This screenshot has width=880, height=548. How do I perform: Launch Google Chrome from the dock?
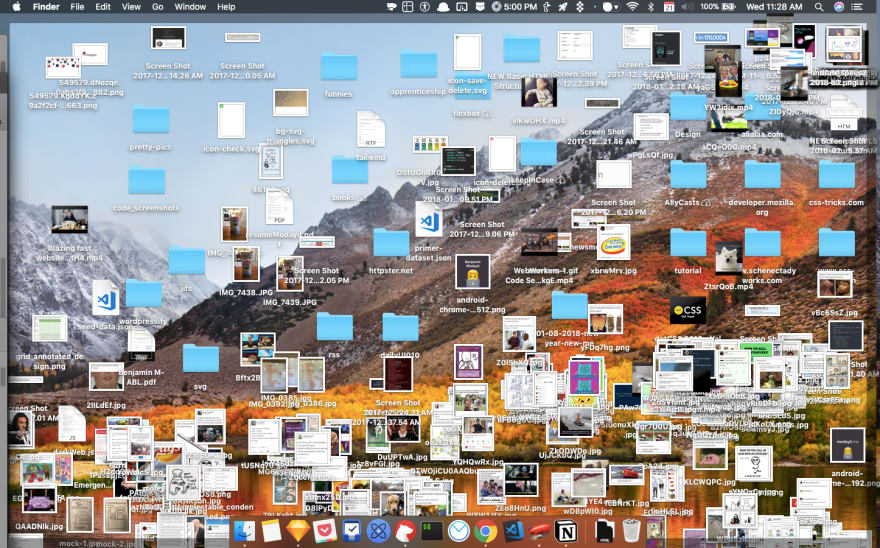[486, 532]
